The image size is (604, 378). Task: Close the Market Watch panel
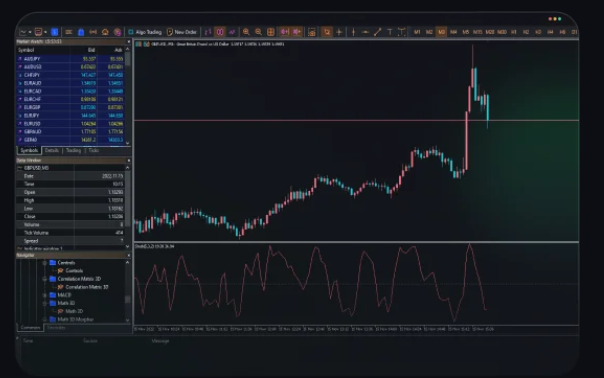[128, 42]
